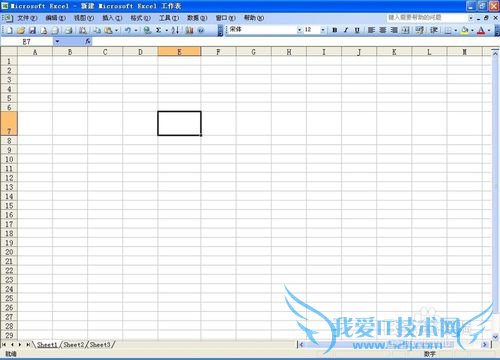Image resolution: width=500 pixels, height=360 pixels.
Task: Toggle Underline formatting
Action: tap(357, 30)
